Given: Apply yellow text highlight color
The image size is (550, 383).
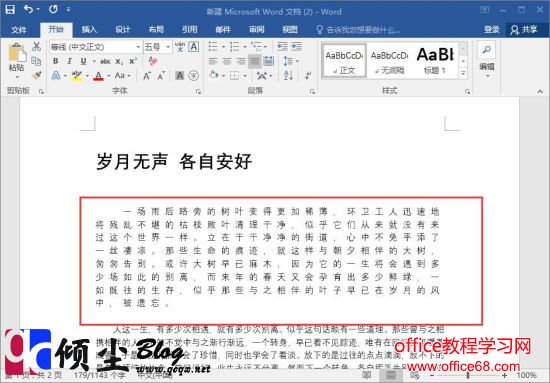Looking at the screenshot, I should click(x=76, y=75).
